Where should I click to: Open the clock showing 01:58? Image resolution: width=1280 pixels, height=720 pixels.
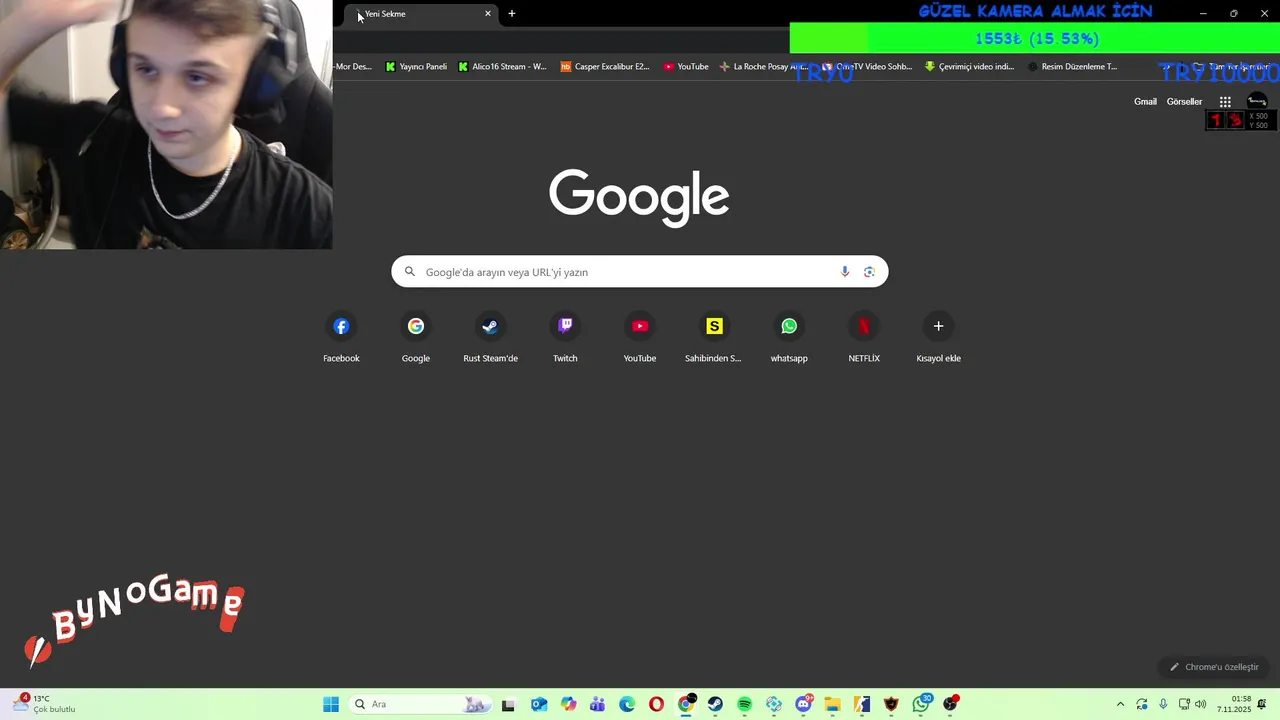pos(1234,705)
